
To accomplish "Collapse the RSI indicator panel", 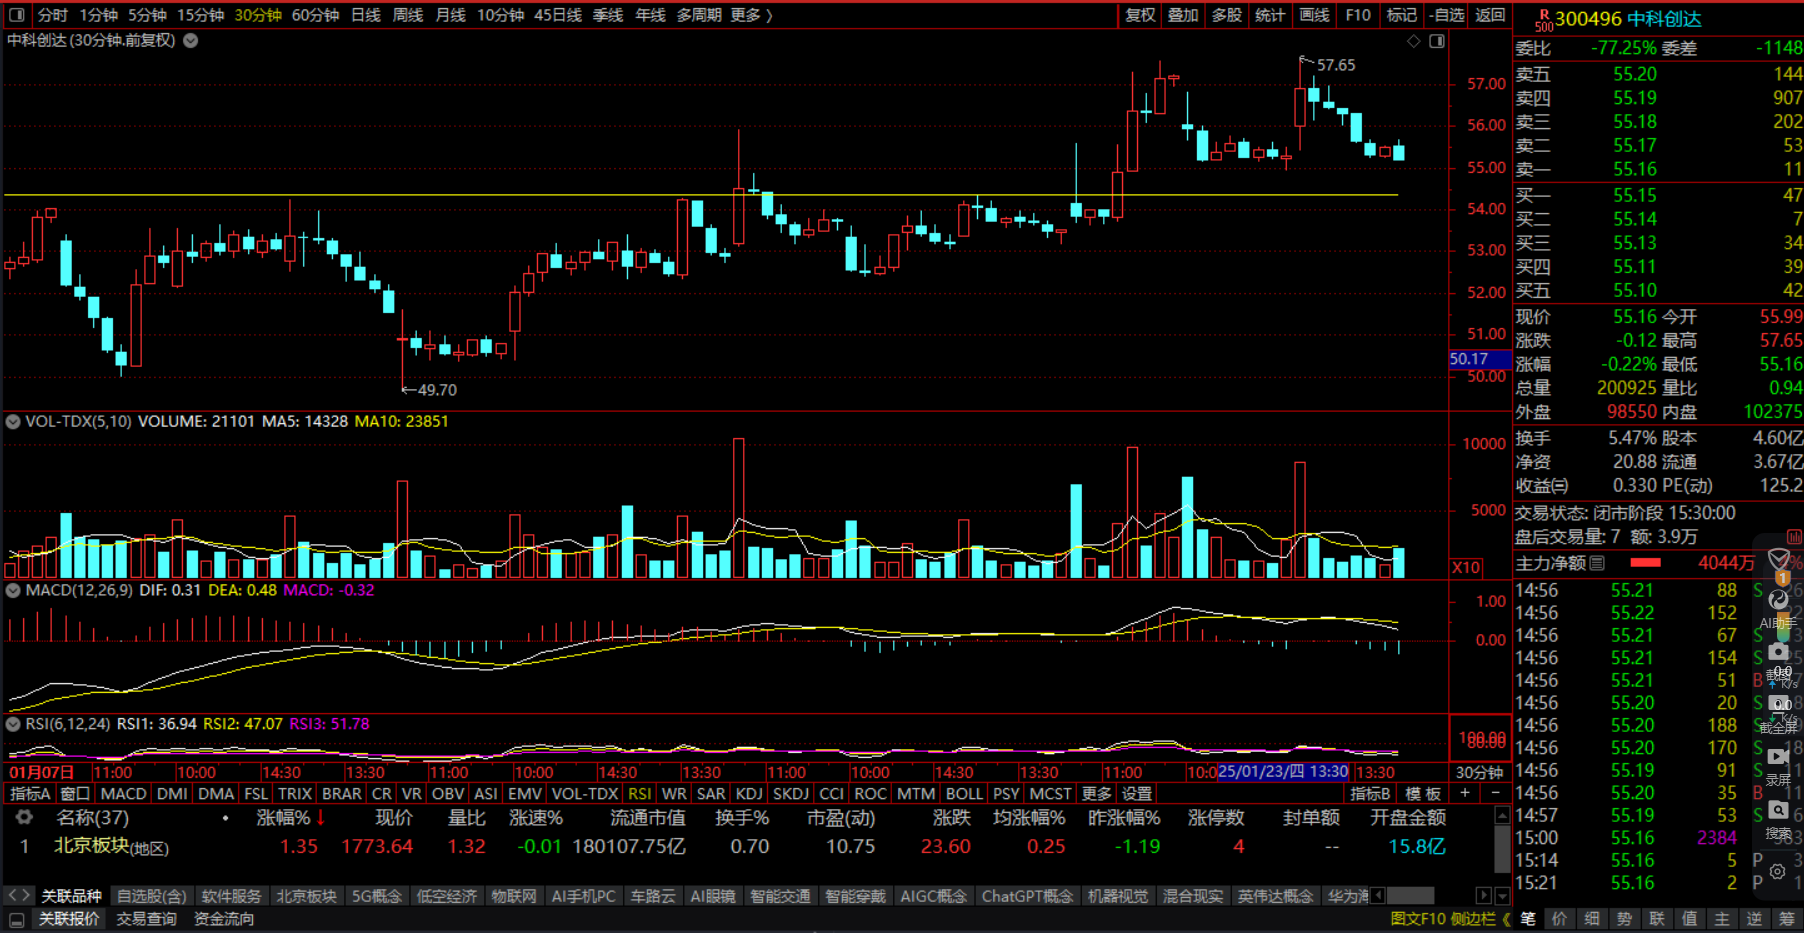I will click(x=13, y=724).
